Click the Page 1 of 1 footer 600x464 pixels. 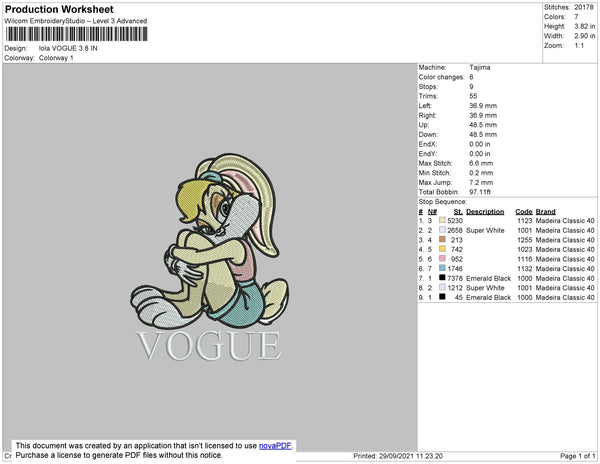578,456
